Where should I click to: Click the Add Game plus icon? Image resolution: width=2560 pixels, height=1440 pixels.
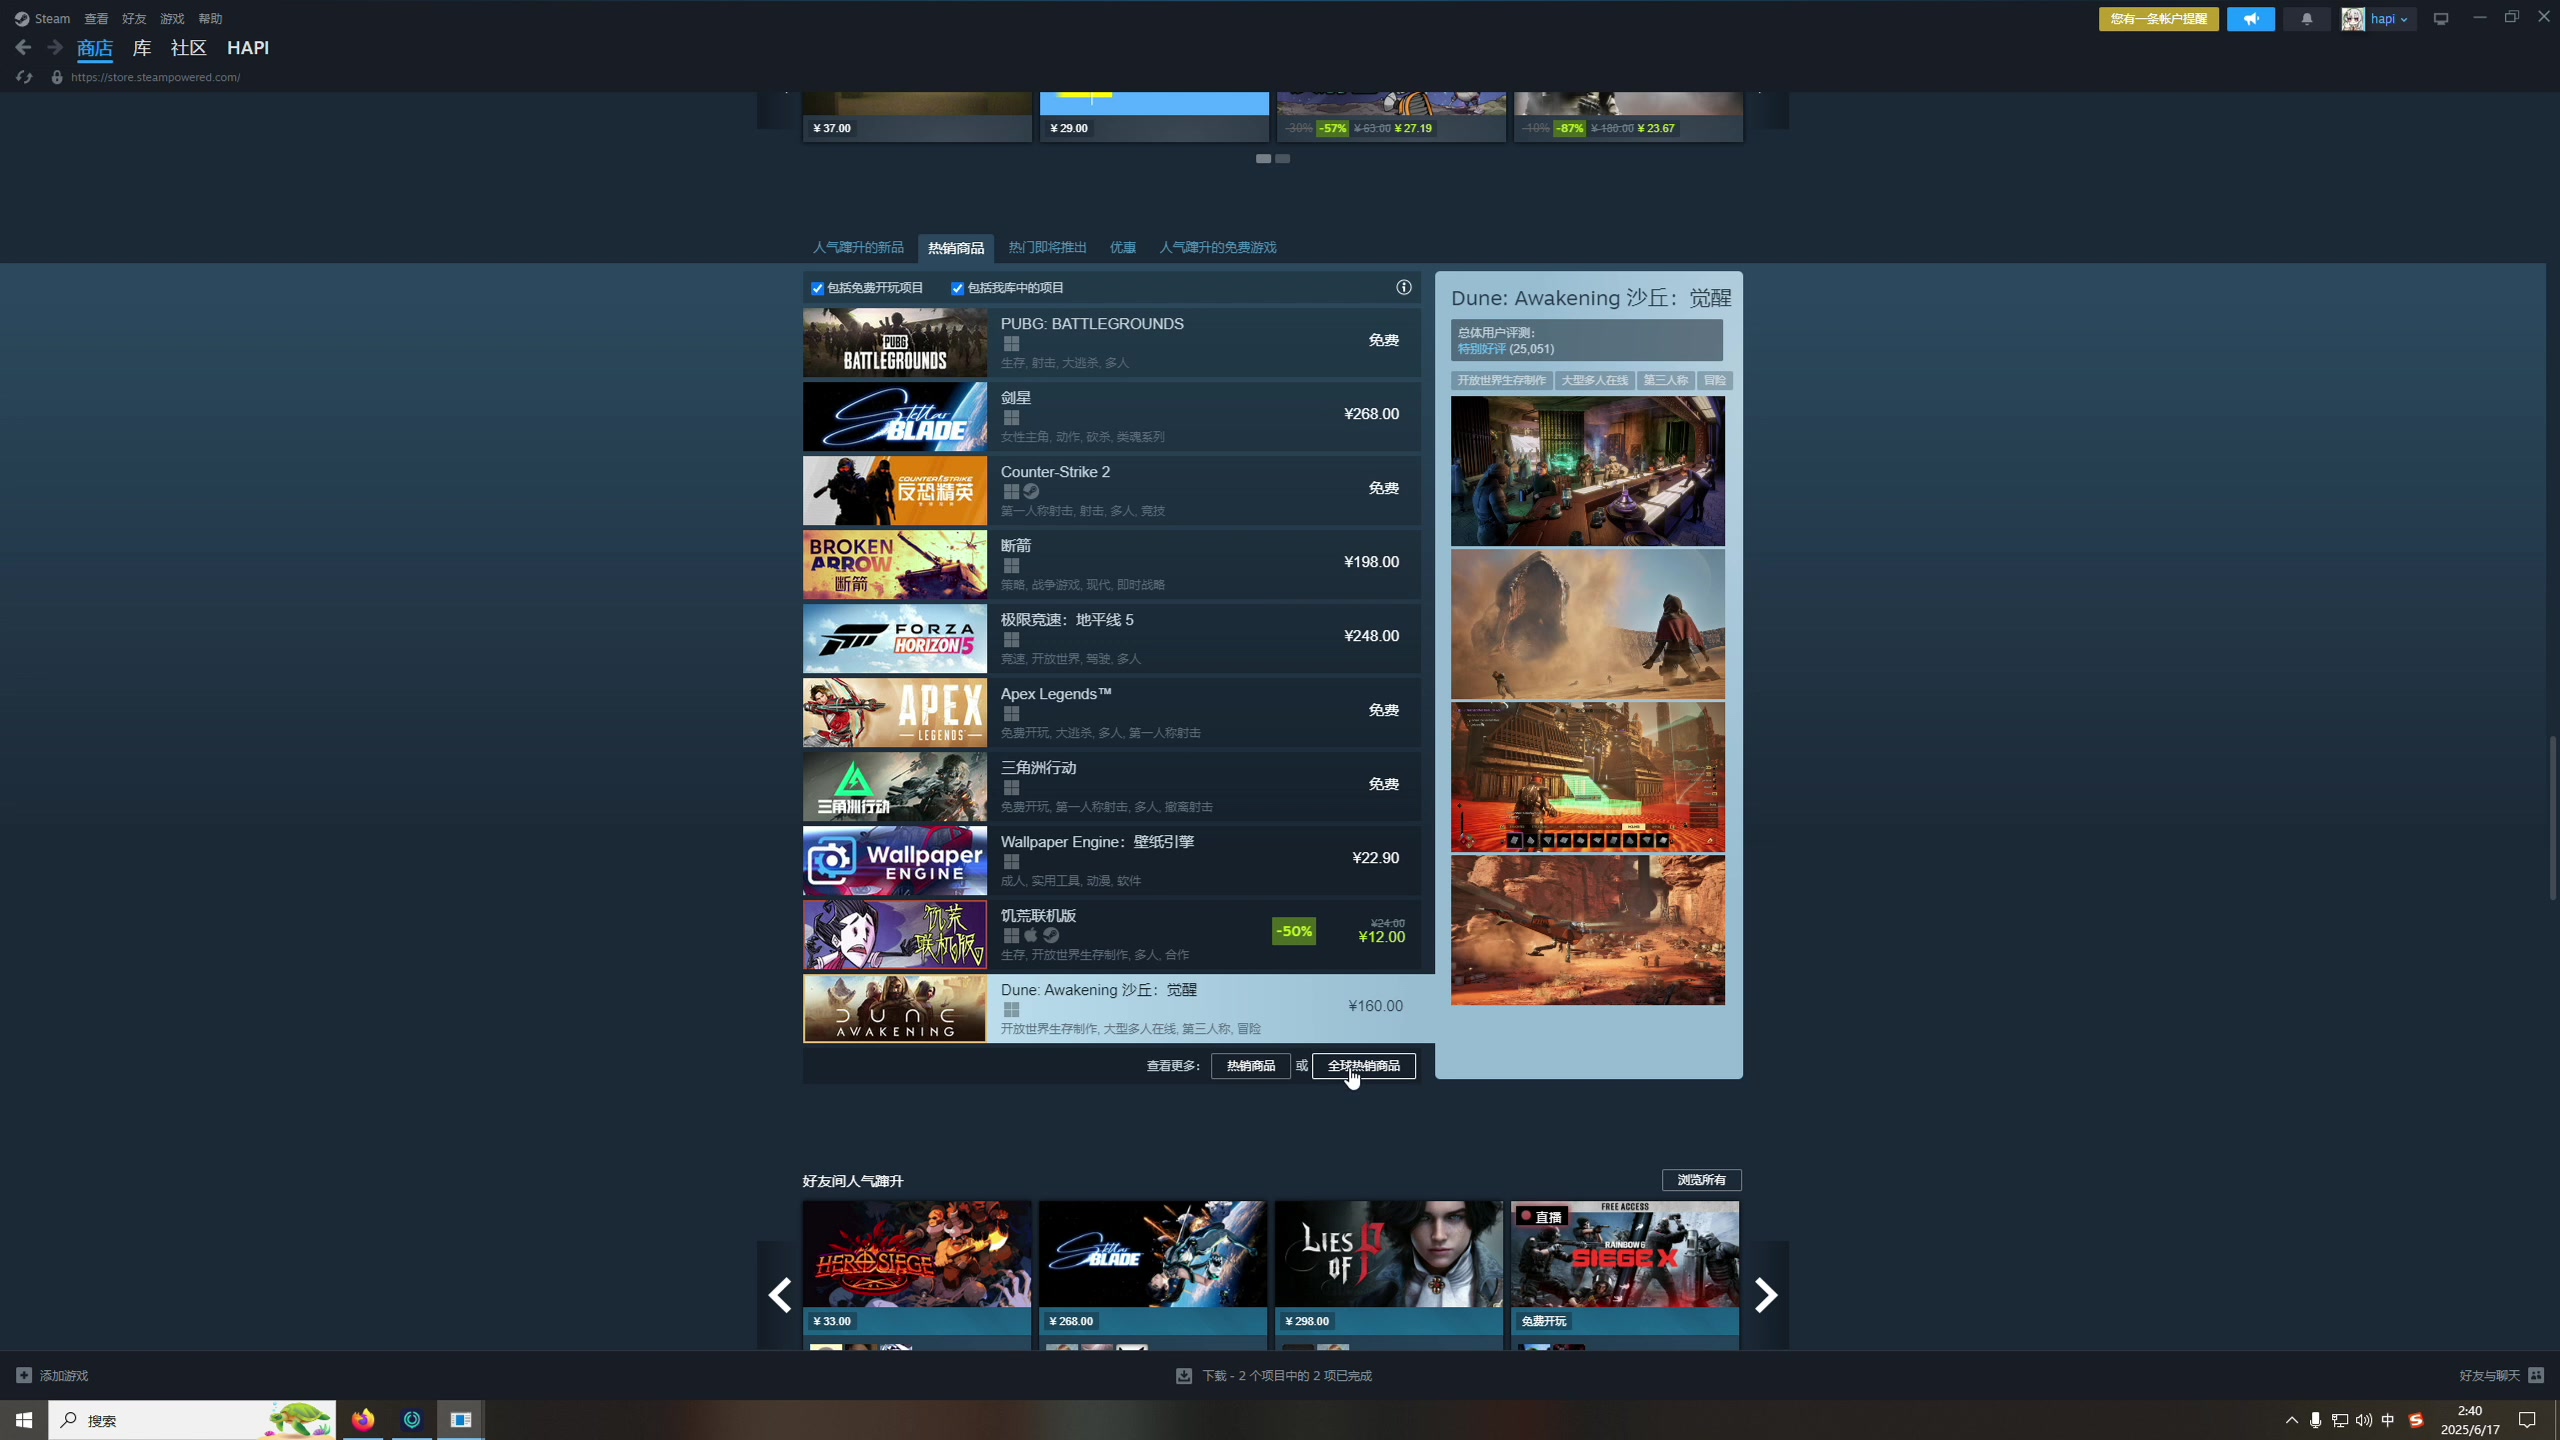[x=24, y=1375]
